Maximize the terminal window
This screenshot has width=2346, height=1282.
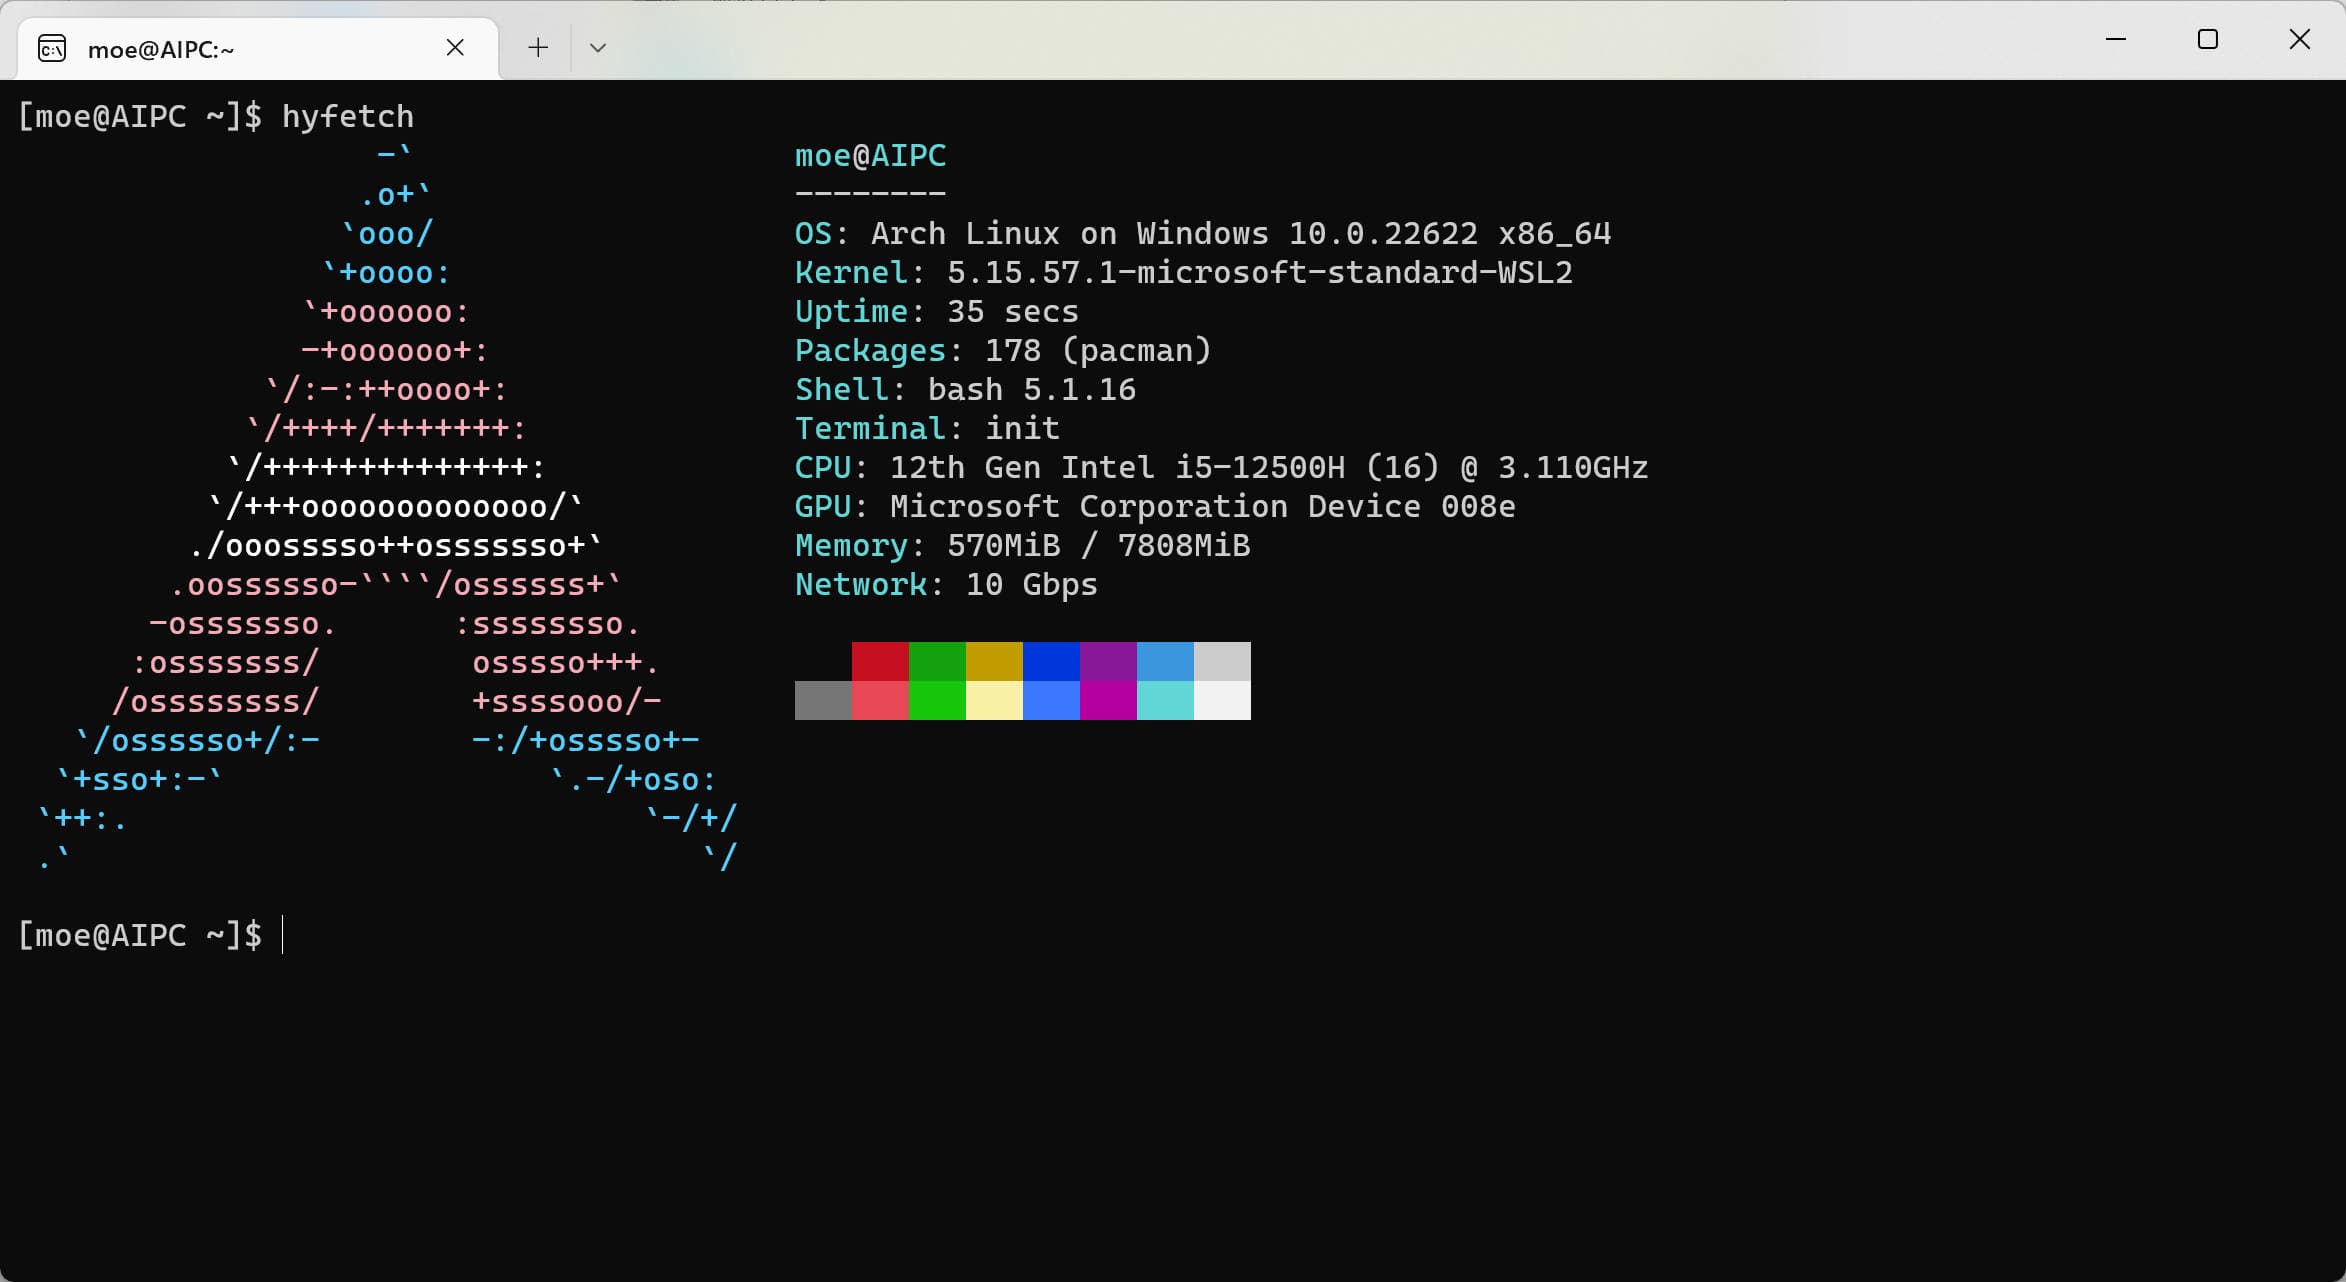[x=2207, y=39]
